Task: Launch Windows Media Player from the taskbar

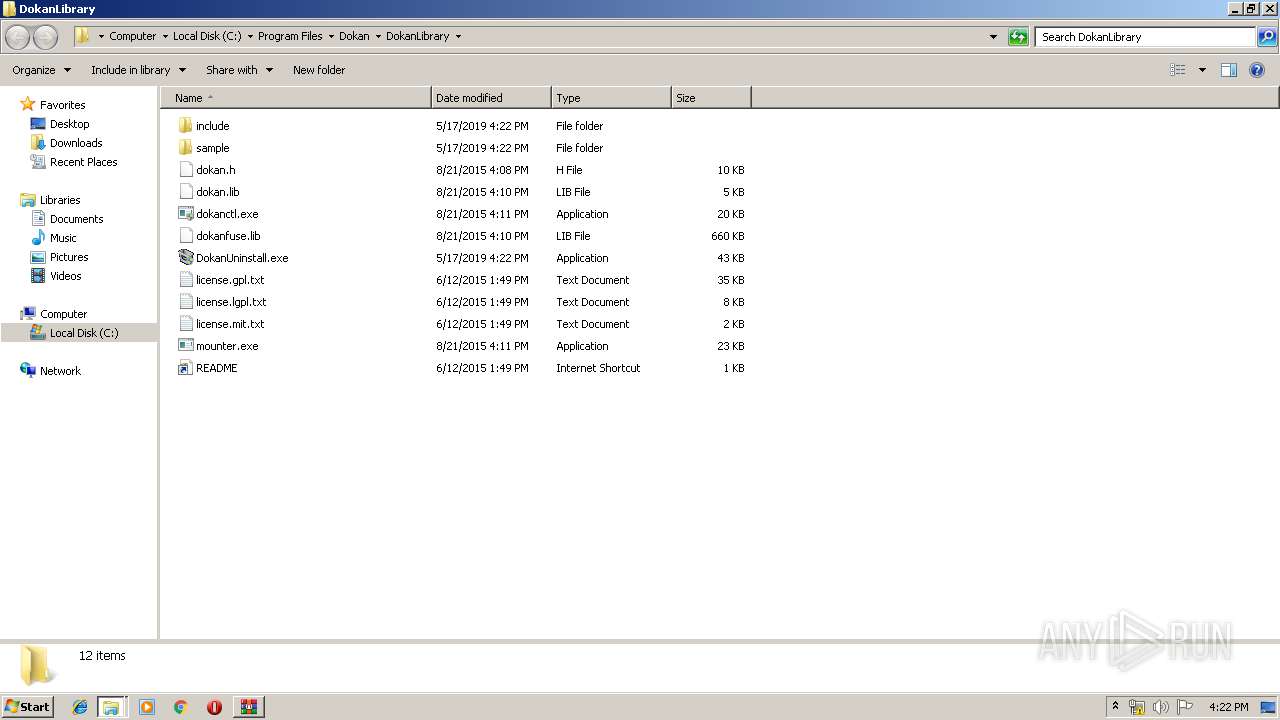Action: (147, 707)
